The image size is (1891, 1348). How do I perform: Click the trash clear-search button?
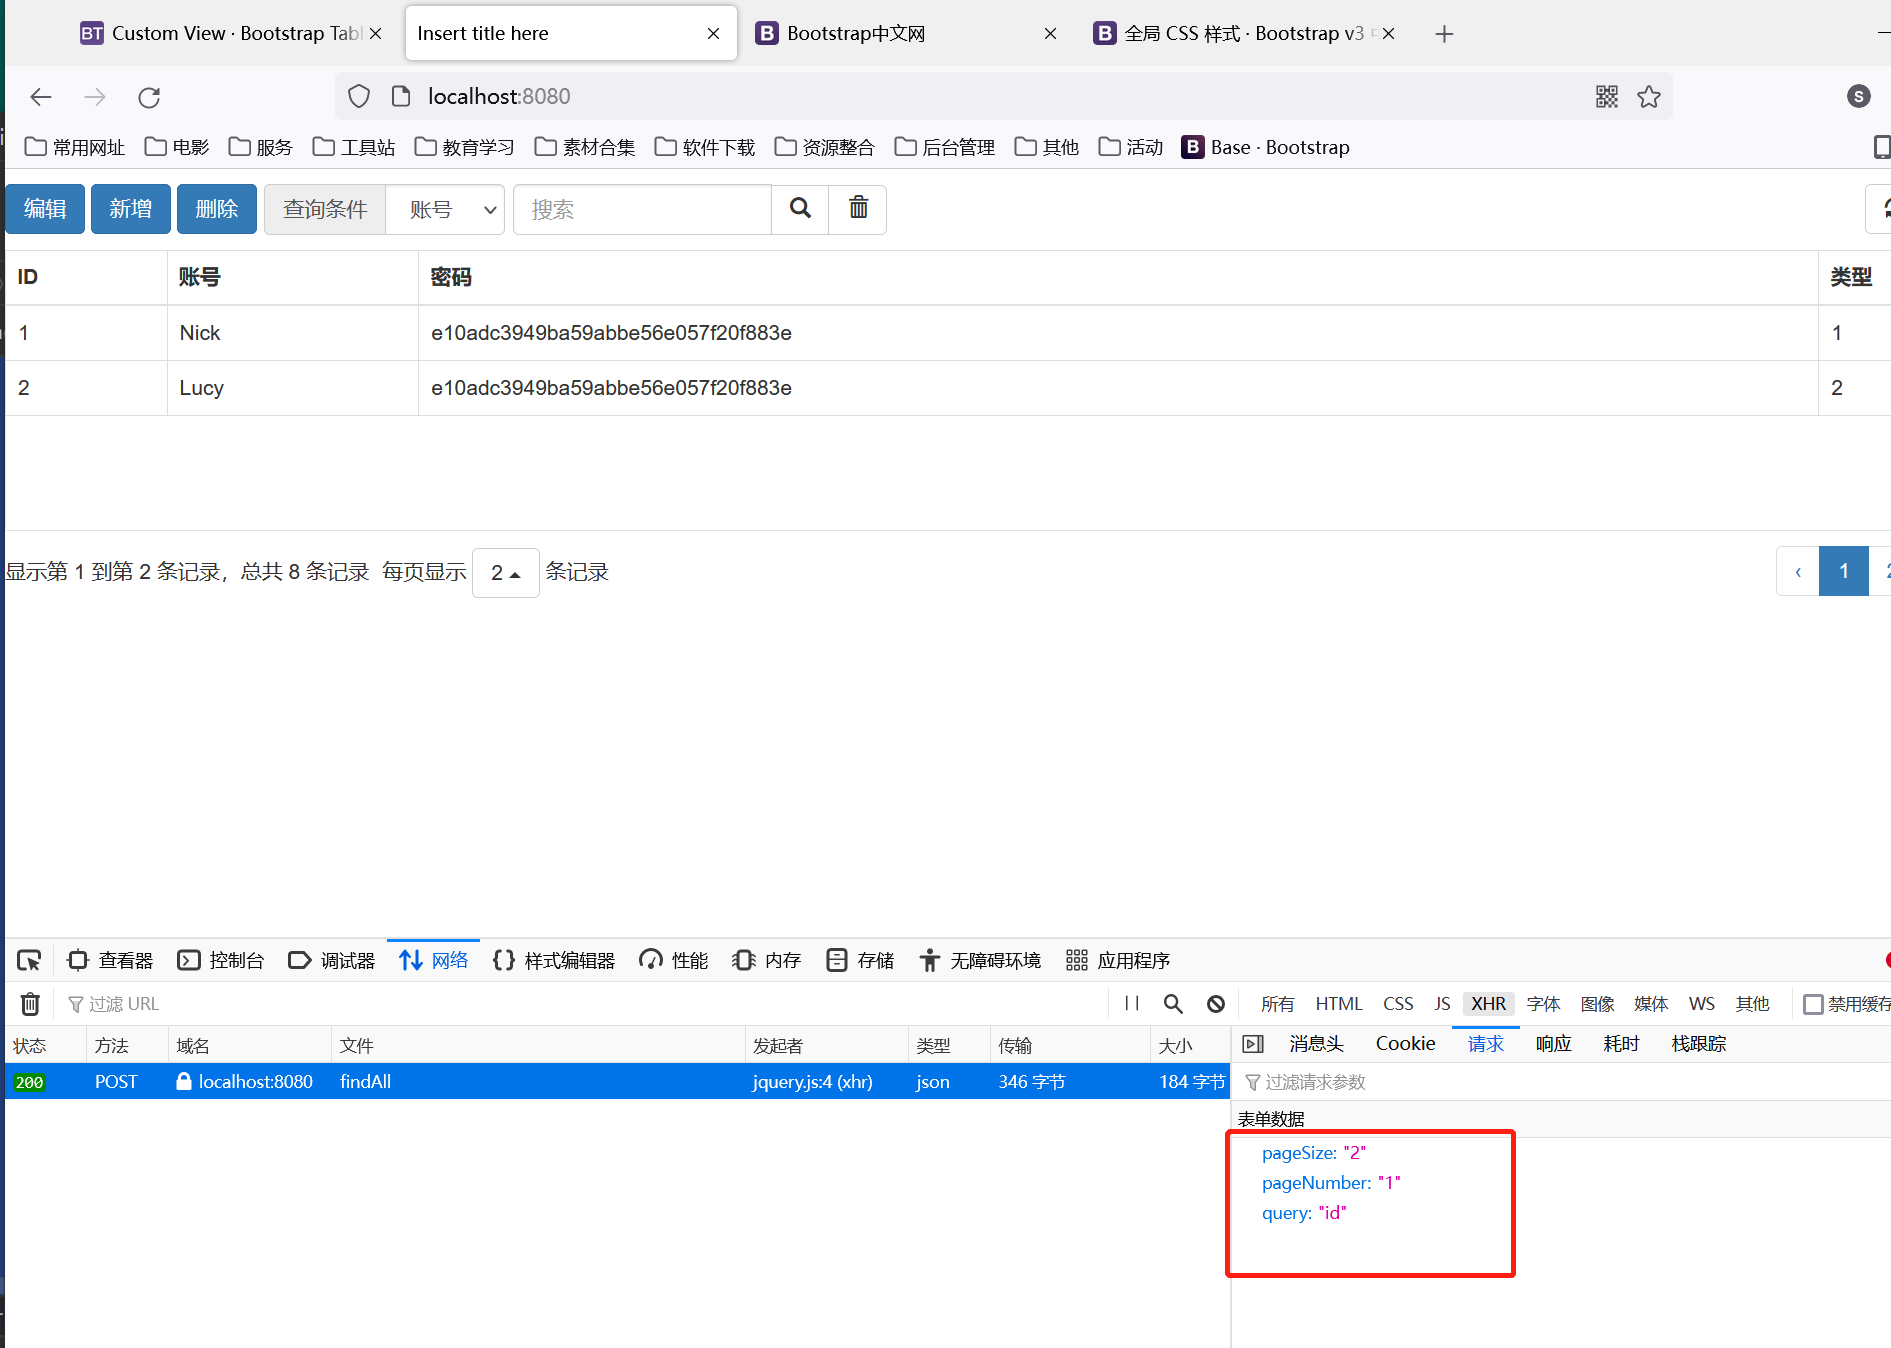tap(858, 209)
